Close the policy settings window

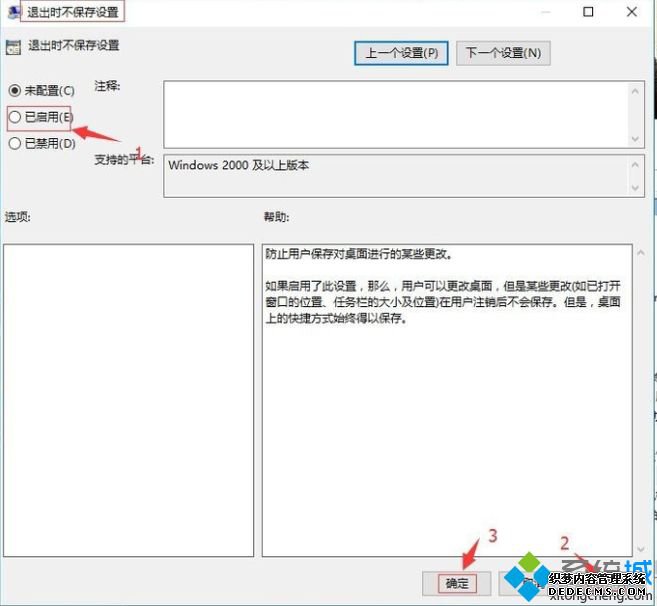[632, 12]
